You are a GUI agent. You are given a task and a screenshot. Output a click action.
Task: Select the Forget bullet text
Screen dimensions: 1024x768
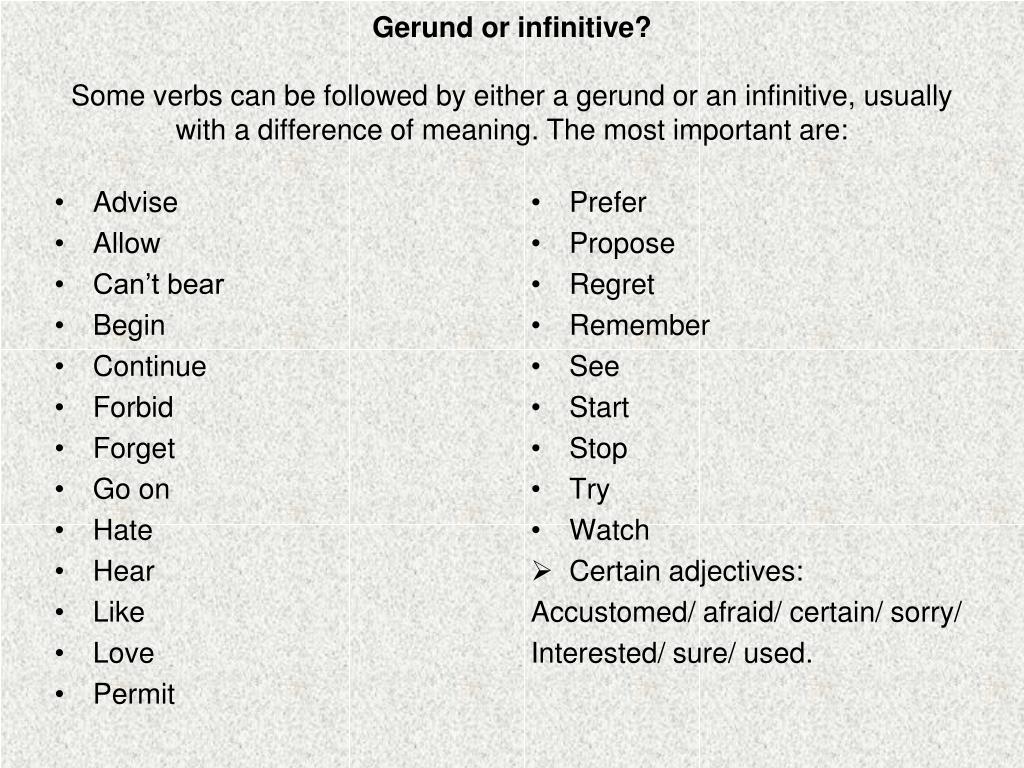tap(134, 449)
